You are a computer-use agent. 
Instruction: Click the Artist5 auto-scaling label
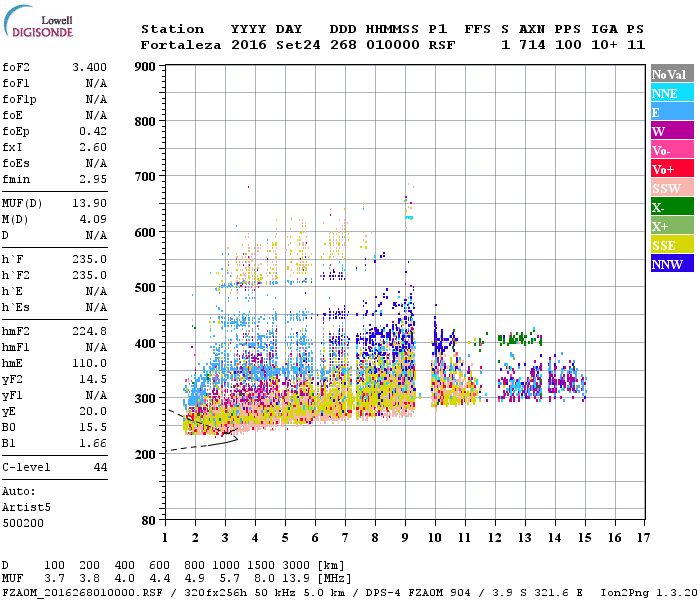(26, 508)
